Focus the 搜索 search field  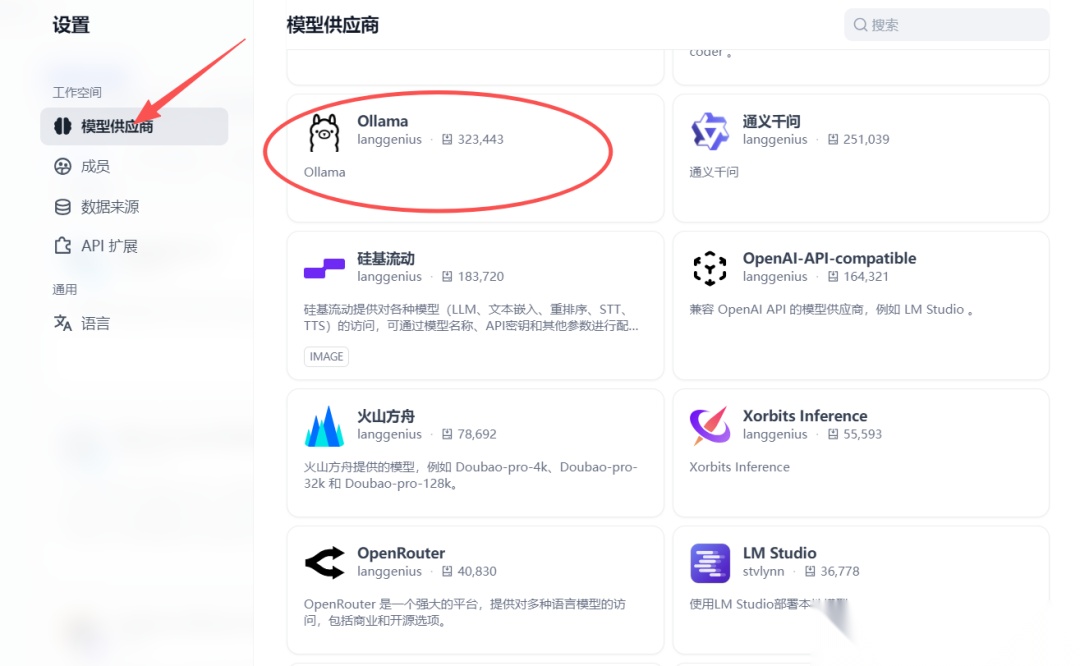[946, 25]
